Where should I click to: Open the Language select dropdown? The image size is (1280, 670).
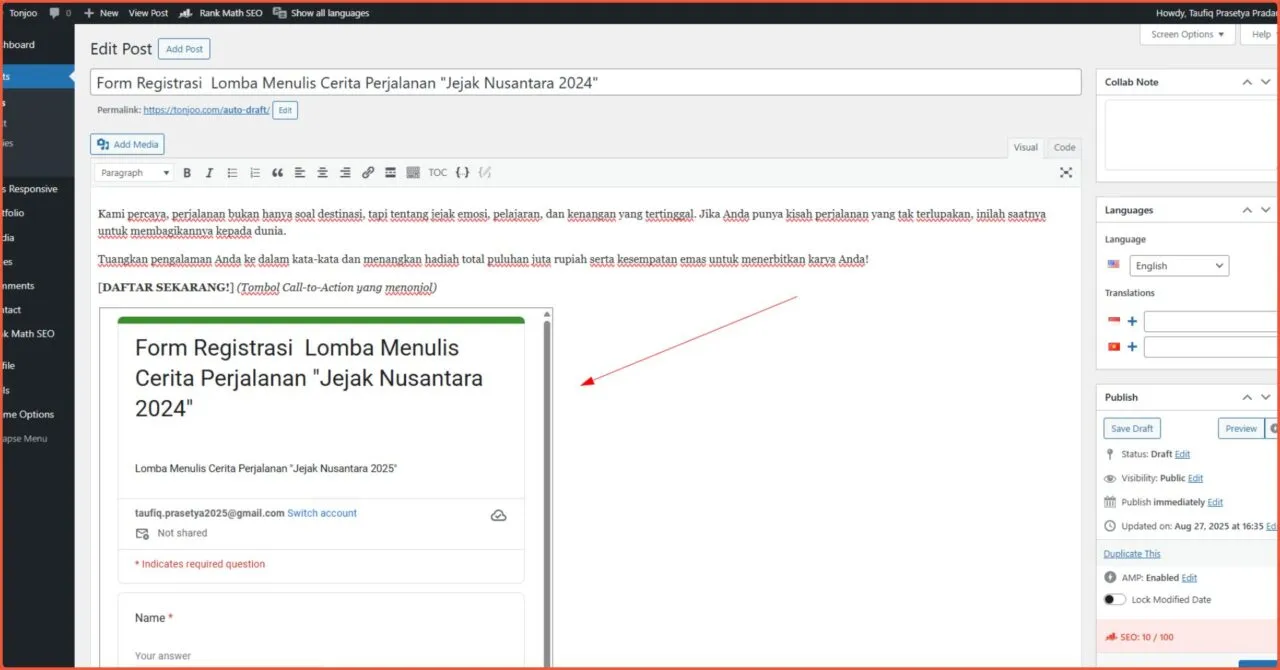(1179, 266)
